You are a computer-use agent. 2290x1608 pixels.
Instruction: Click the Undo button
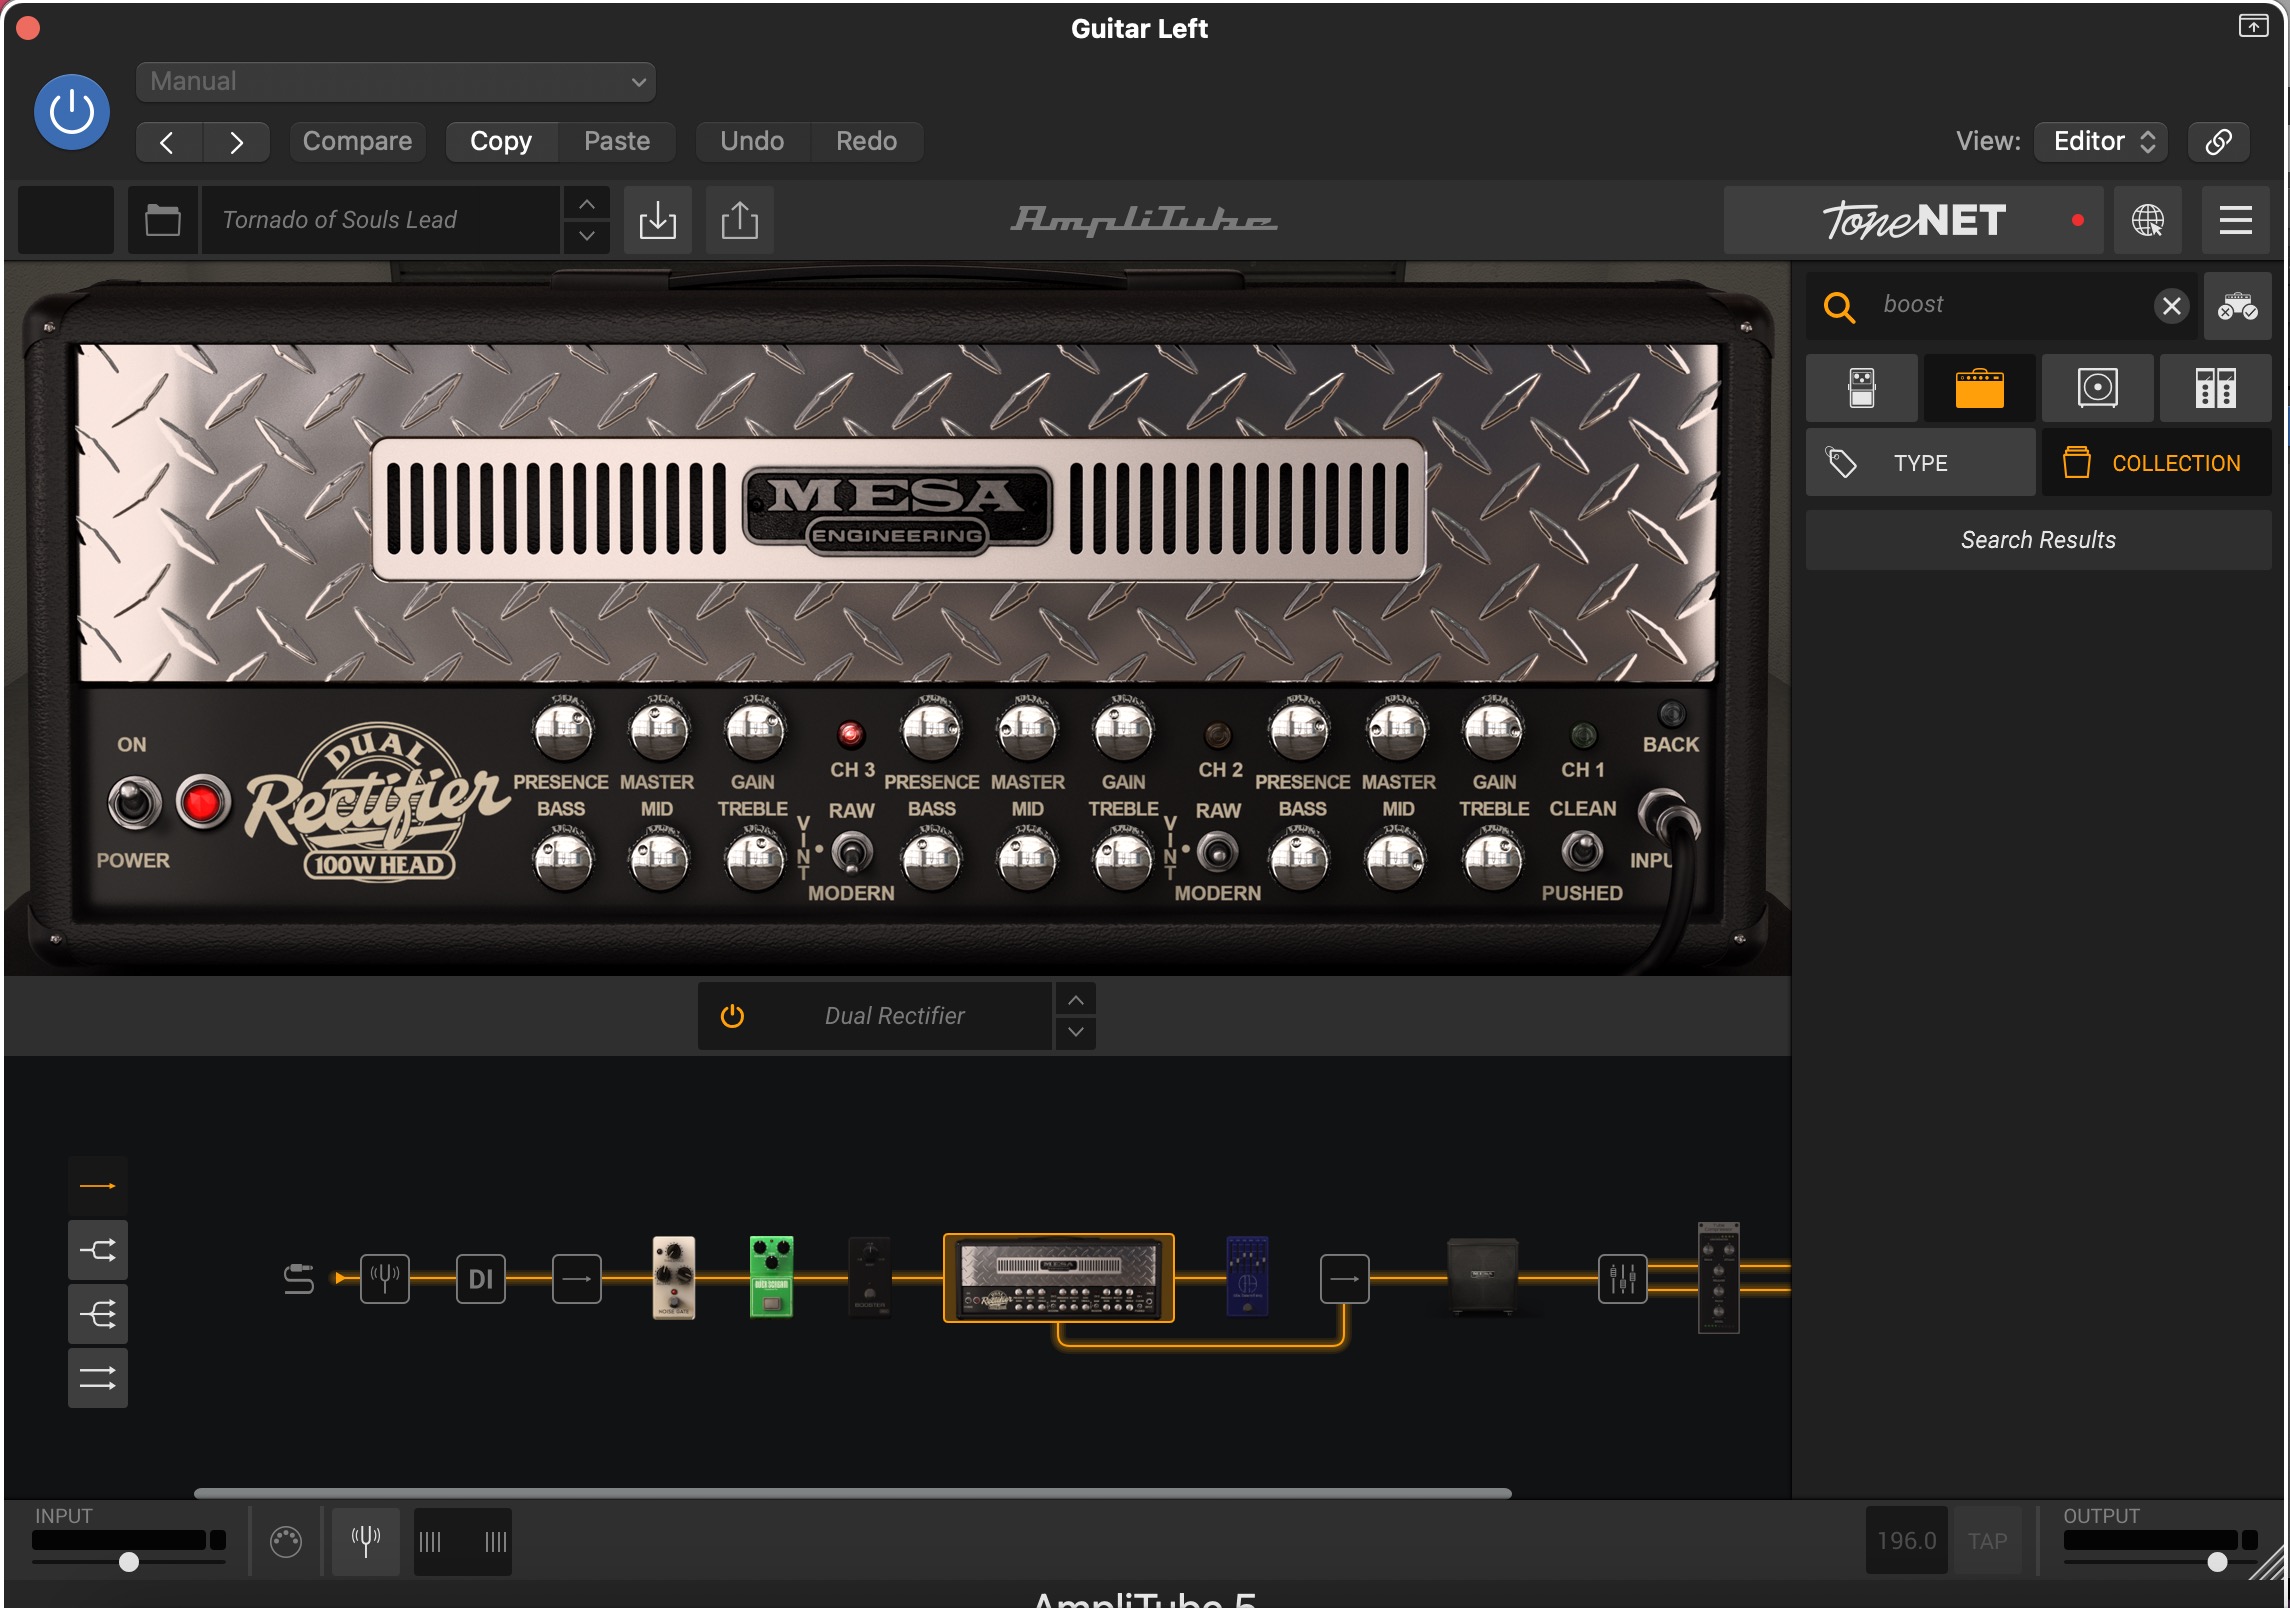click(x=752, y=142)
